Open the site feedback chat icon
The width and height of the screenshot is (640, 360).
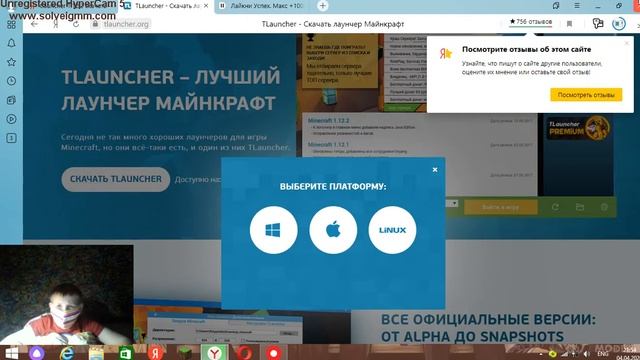[x=598, y=24]
